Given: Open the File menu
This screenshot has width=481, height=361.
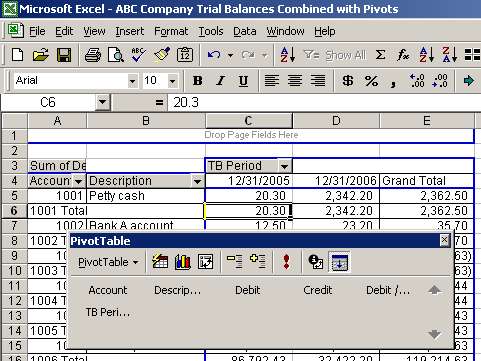Looking at the screenshot, I should 37,31.
